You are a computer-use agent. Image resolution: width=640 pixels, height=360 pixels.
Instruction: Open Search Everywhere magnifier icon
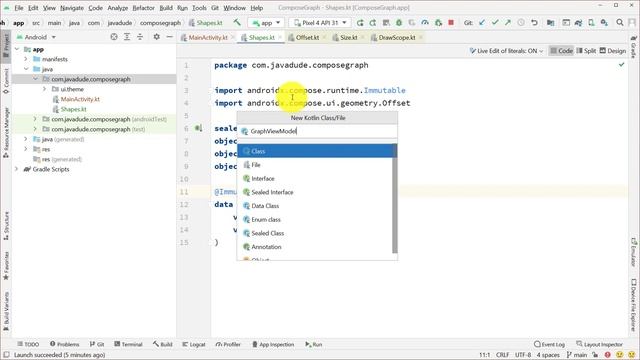(620, 23)
